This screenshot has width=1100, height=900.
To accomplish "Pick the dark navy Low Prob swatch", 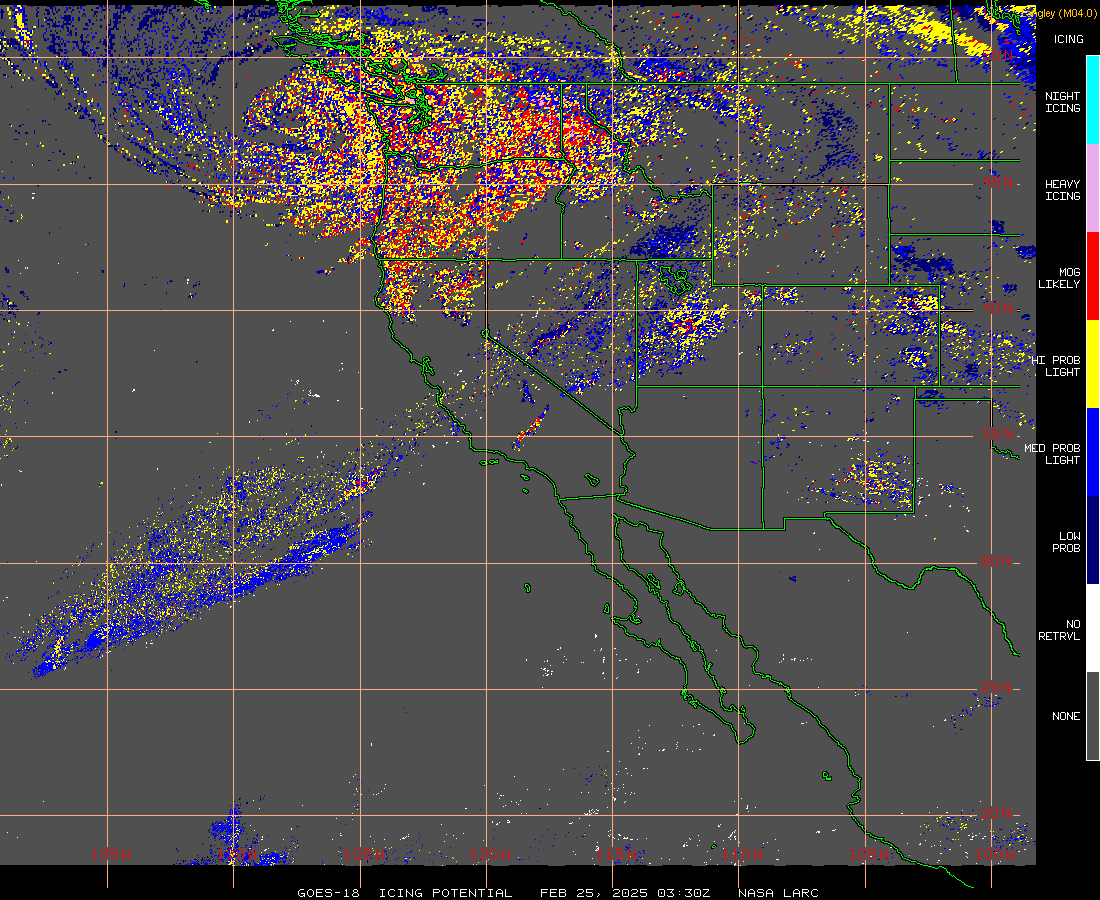I will [x=1093, y=540].
